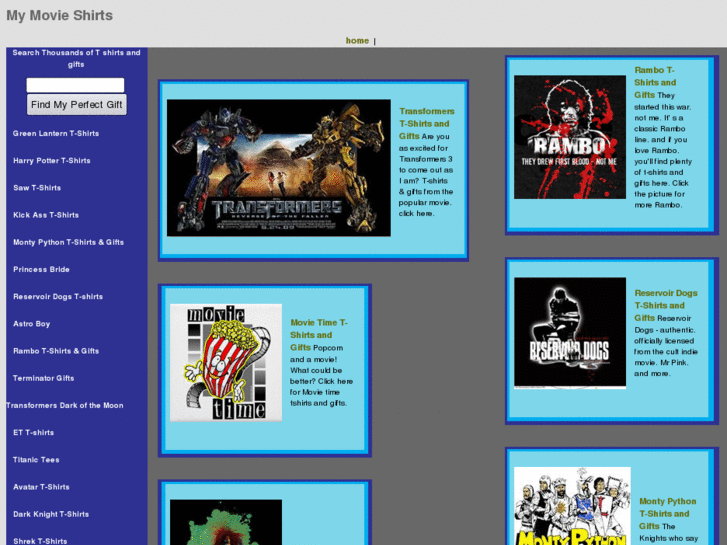Go to Kick Ass T-Shirts page
This screenshot has width=727, height=545.
click(x=46, y=215)
